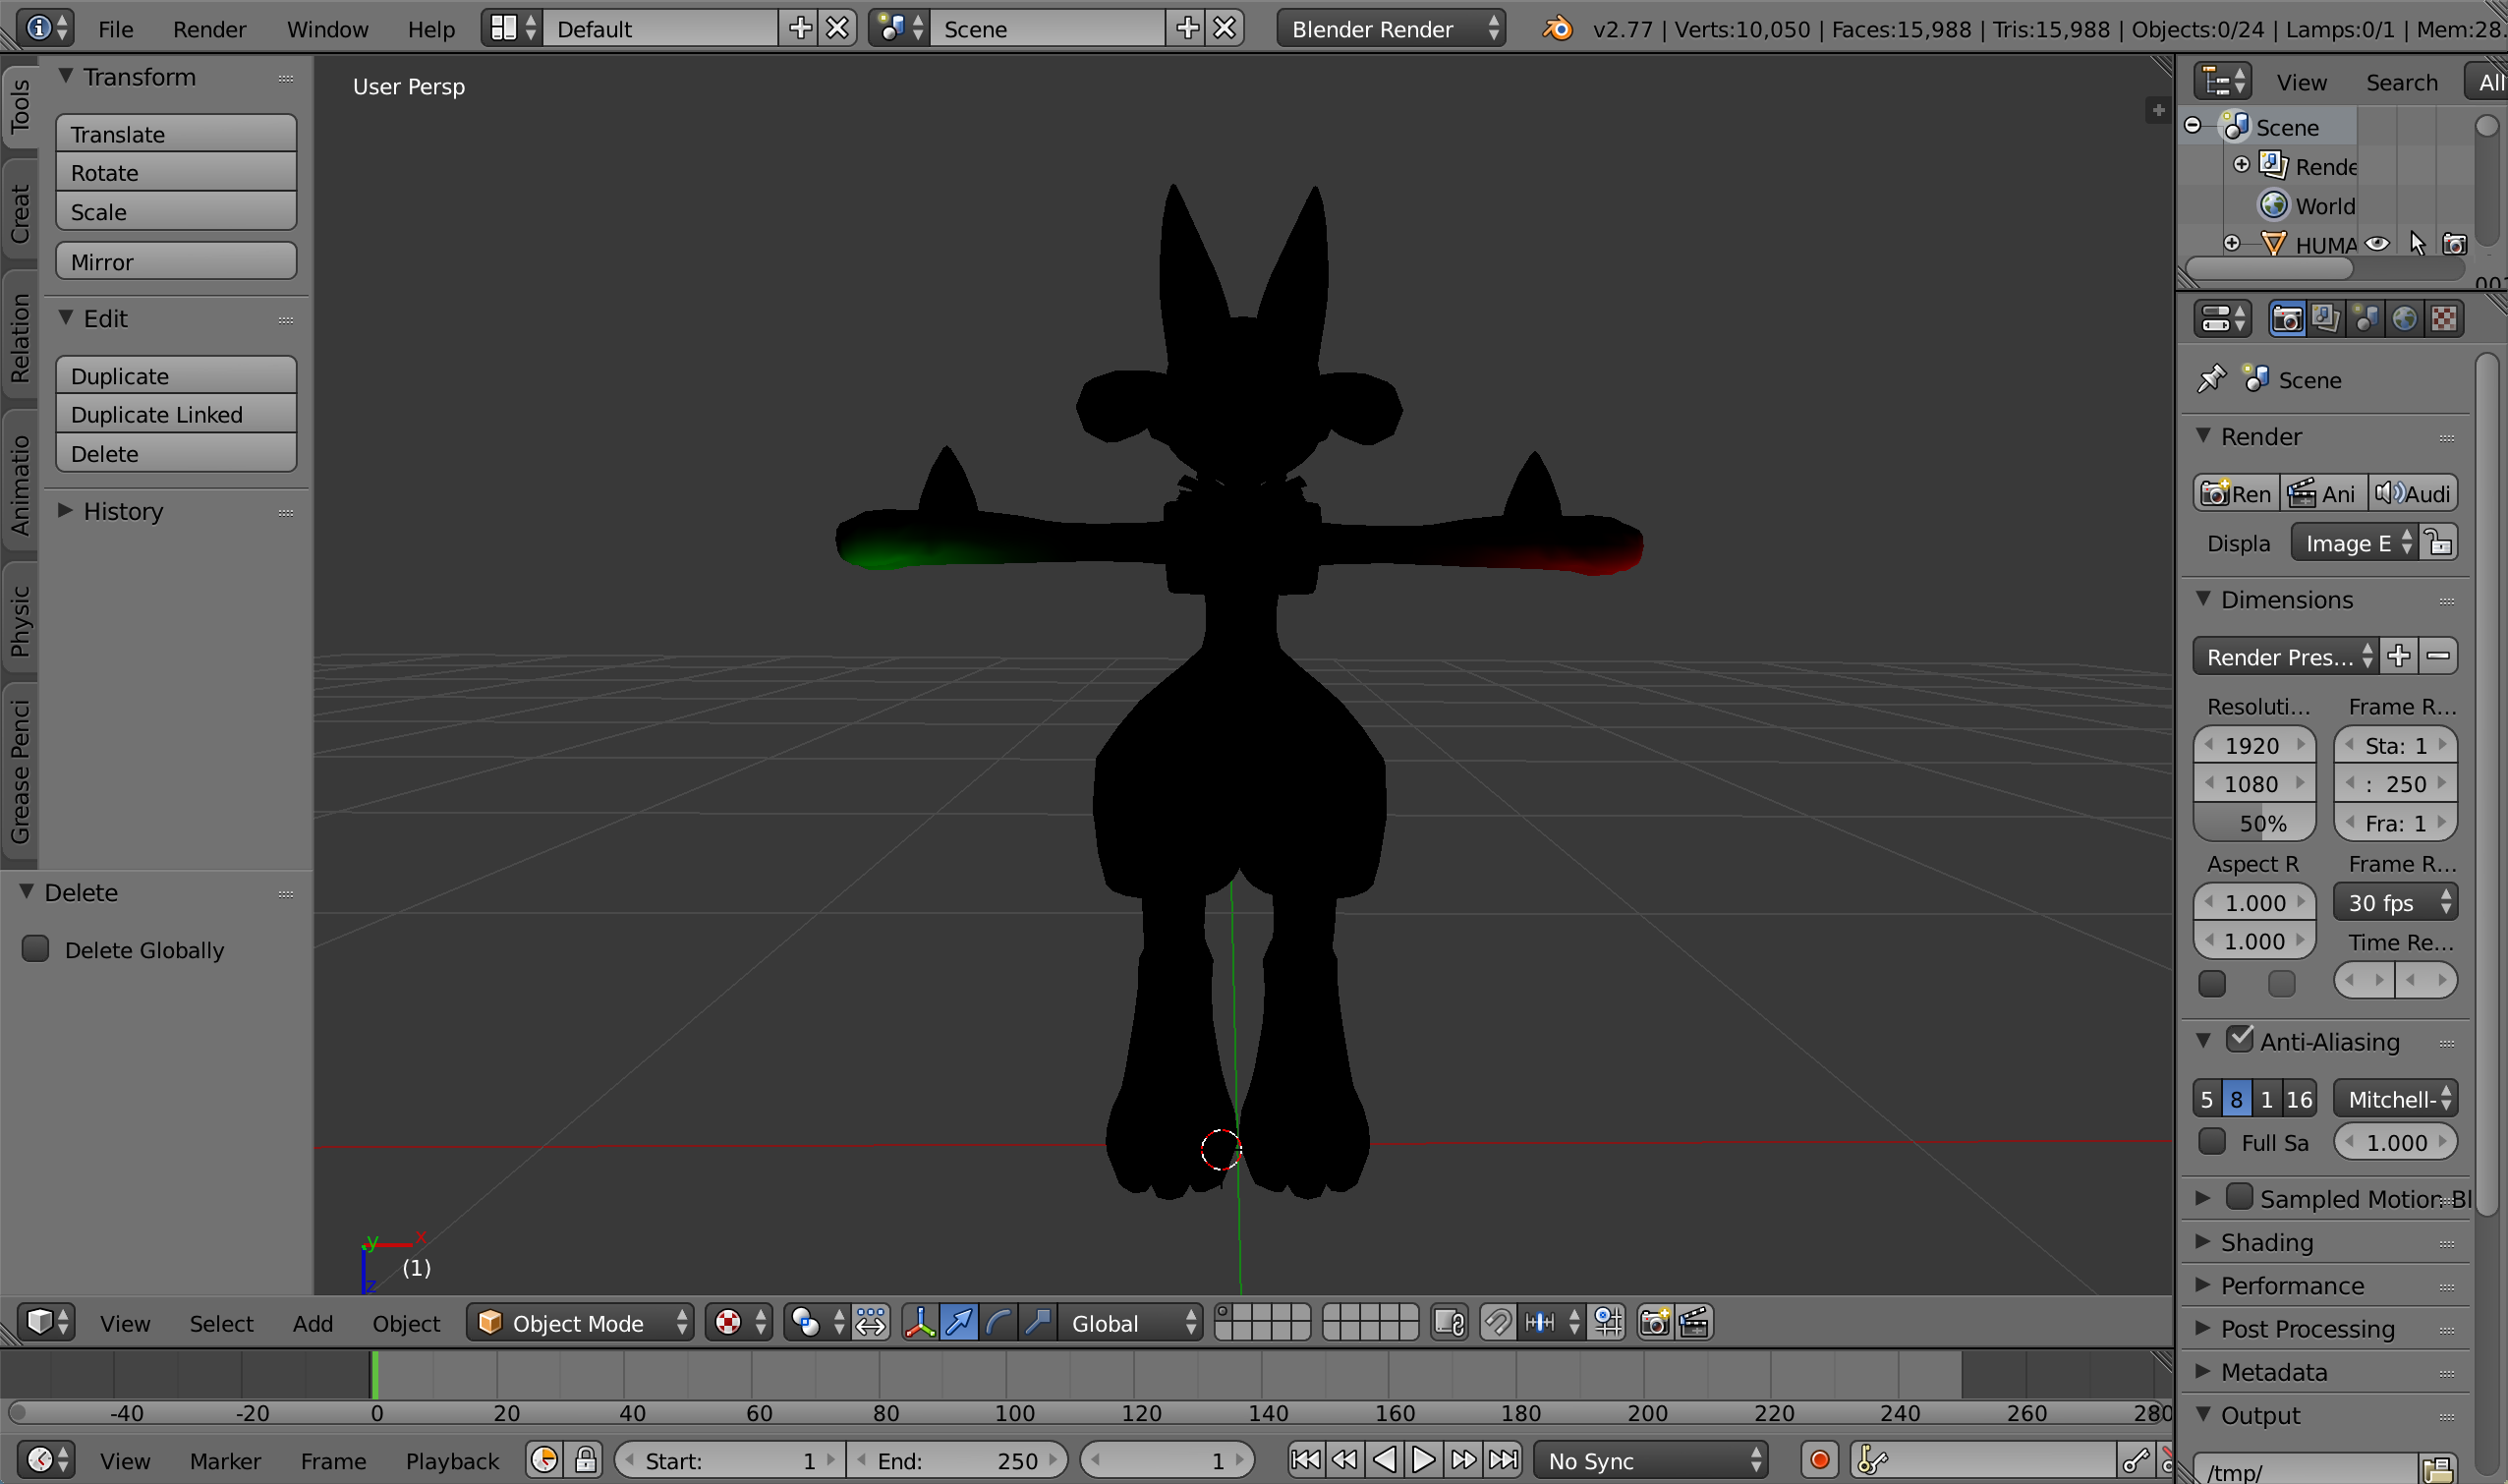Enable the translate manipulator arrow
This screenshot has width=2508, height=1484.
[x=959, y=1322]
